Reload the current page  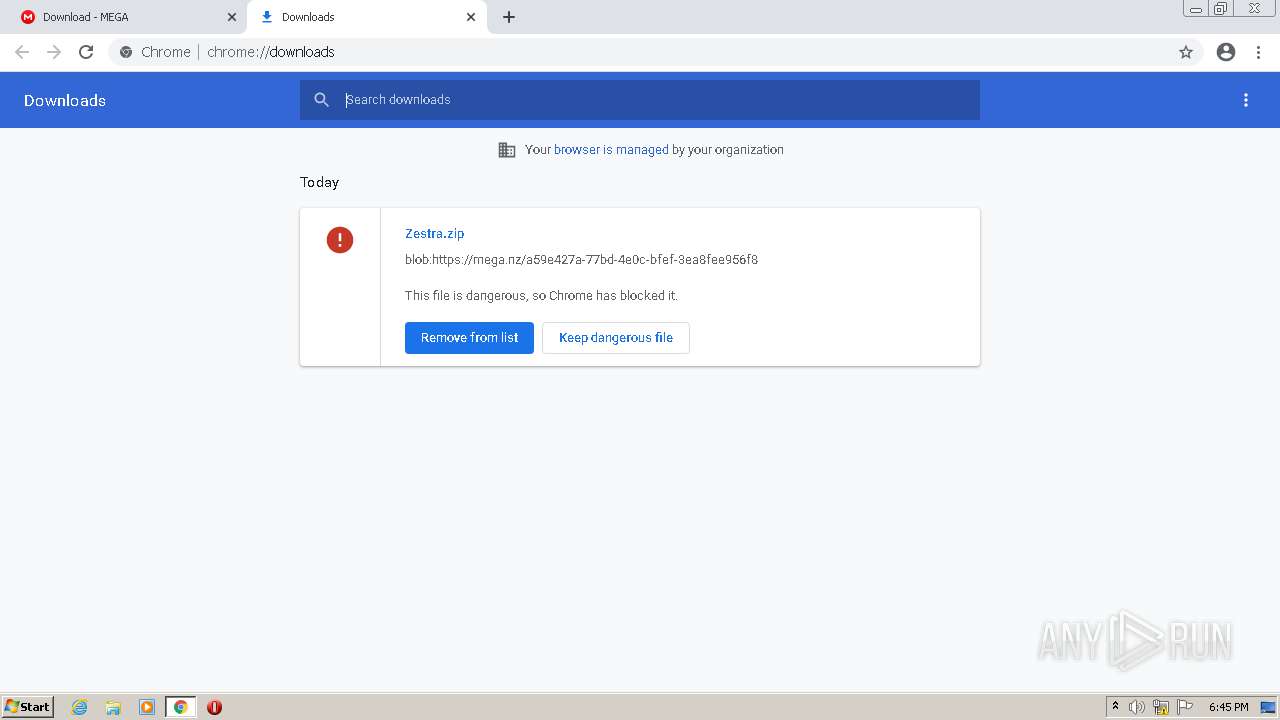(86, 52)
